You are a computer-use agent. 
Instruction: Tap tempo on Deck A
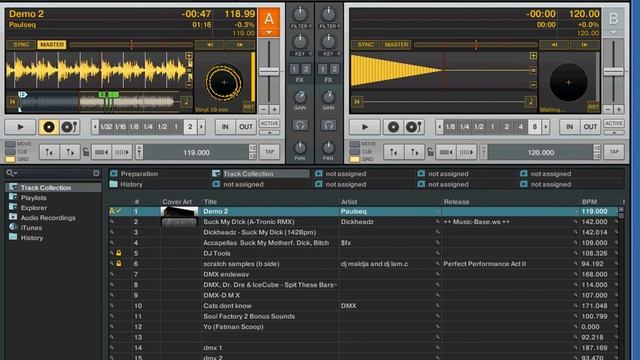click(x=269, y=152)
